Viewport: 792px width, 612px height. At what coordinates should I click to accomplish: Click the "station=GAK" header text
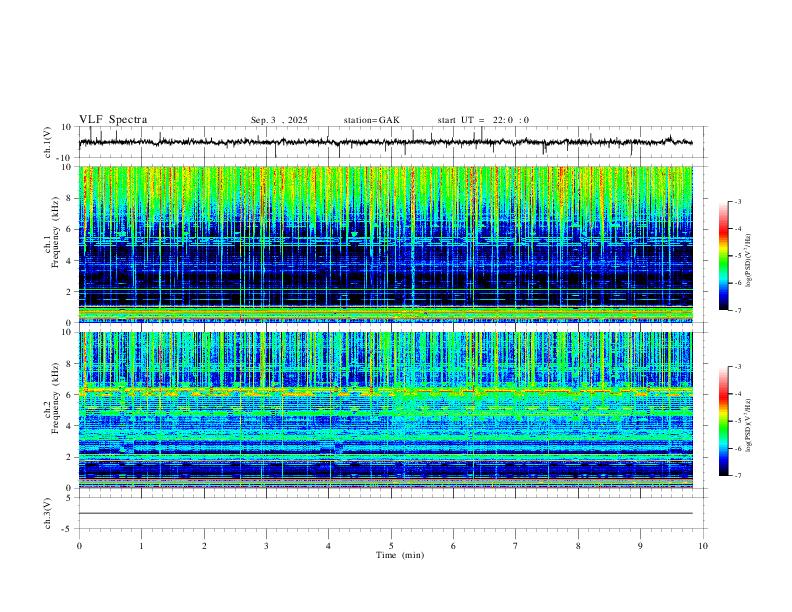(x=371, y=120)
